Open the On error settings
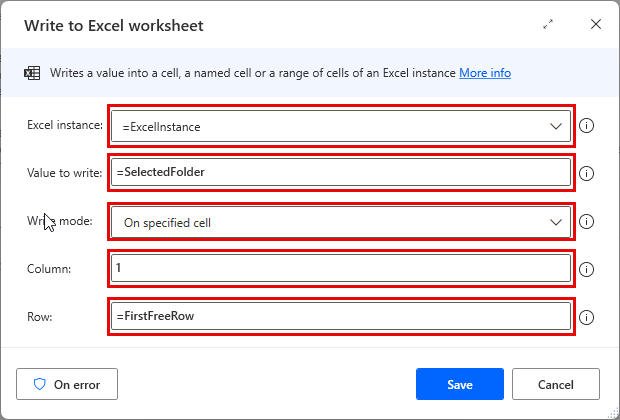The image size is (620, 420). pos(66,383)
